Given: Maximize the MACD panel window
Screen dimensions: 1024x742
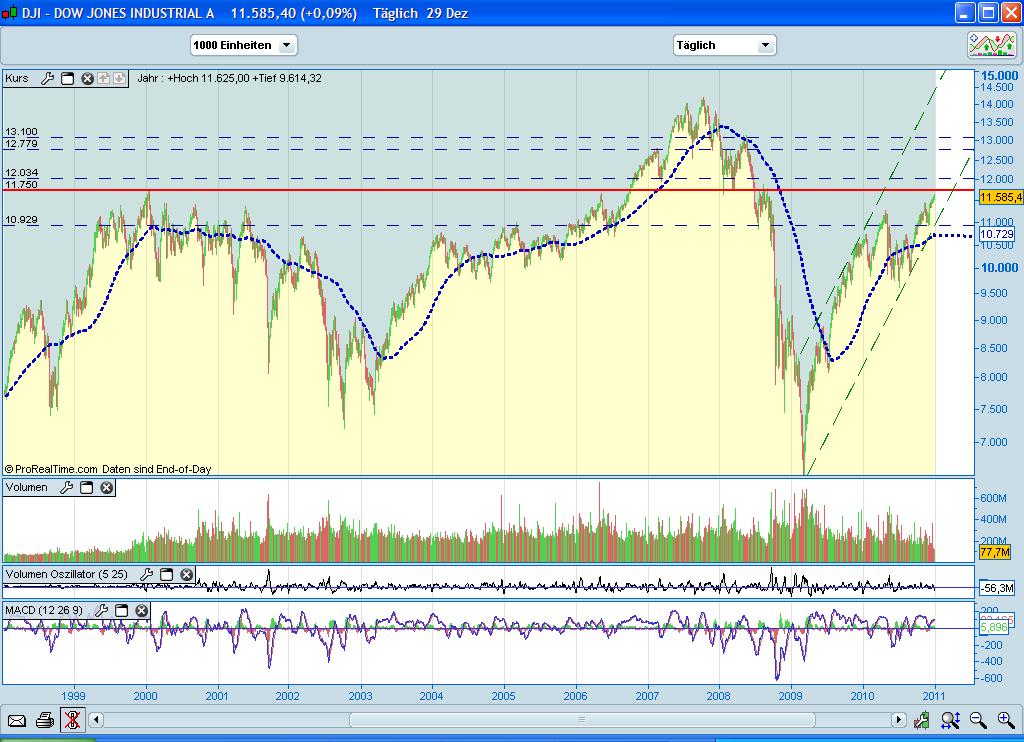Looking at the screenshot, I should tap(121, 610).
